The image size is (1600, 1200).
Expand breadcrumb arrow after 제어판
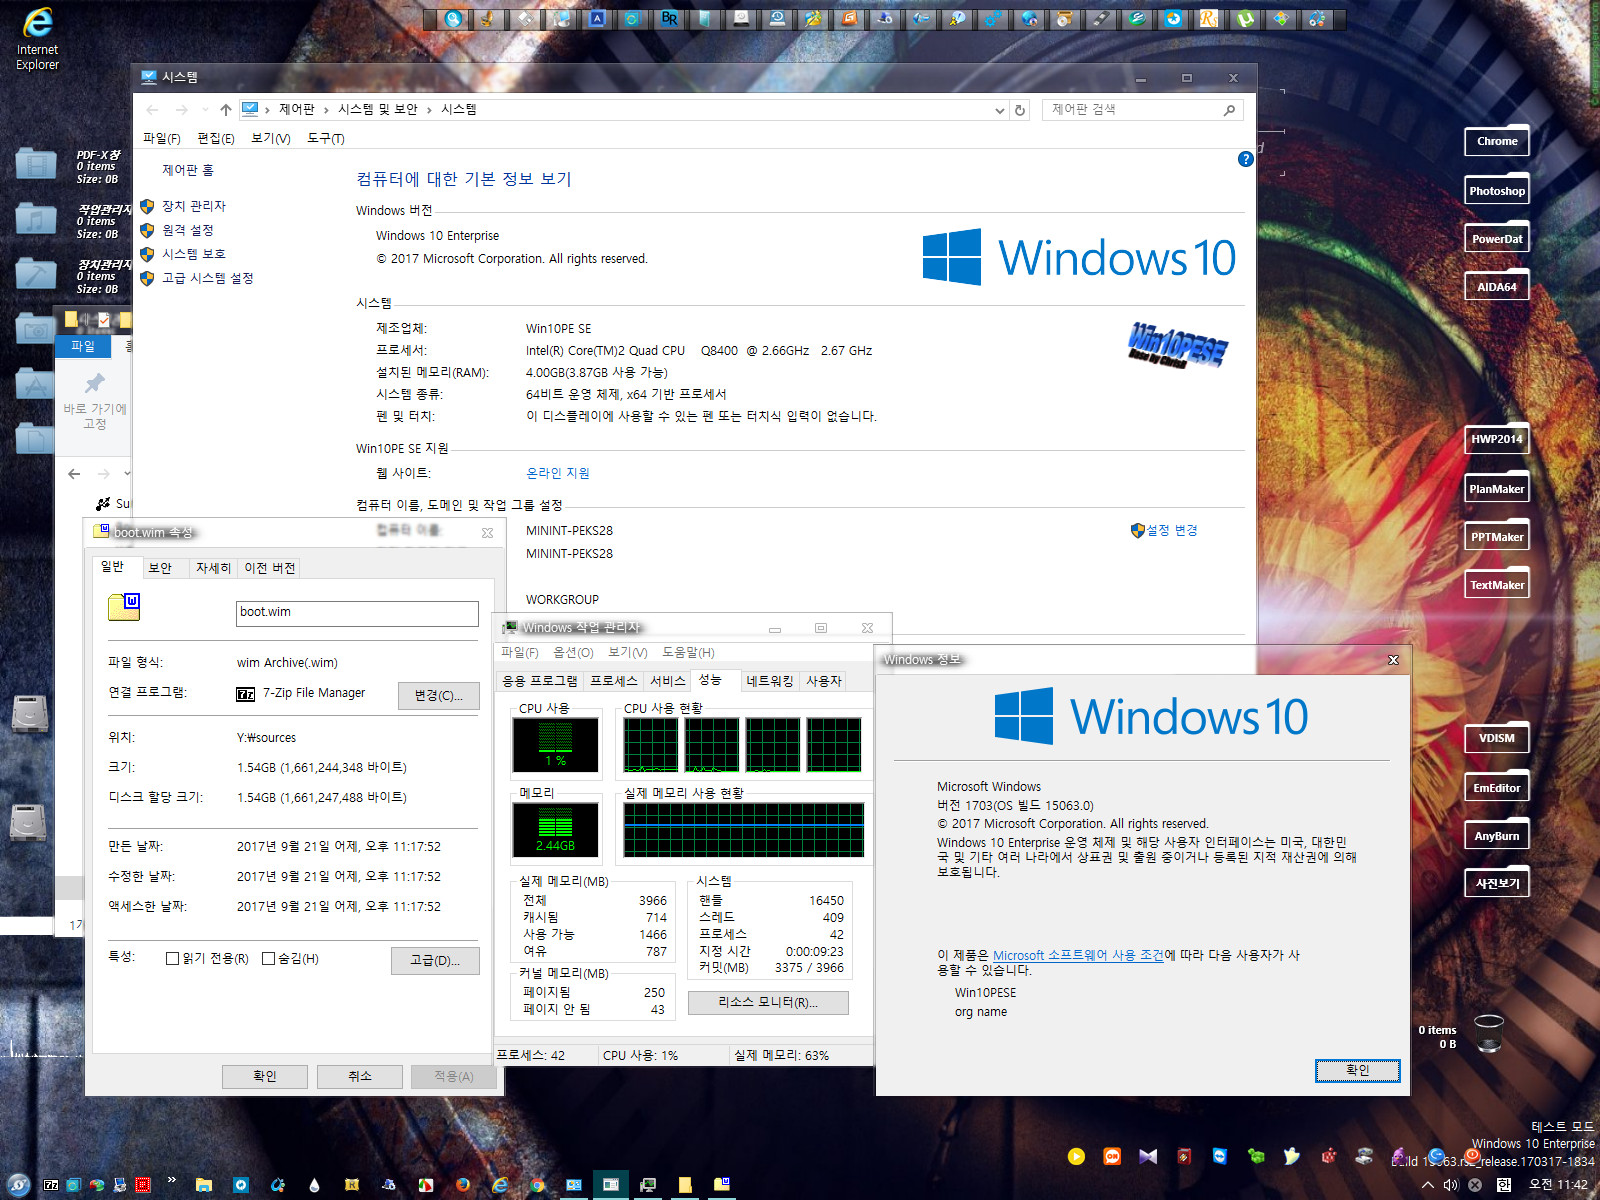pos(326,110)
